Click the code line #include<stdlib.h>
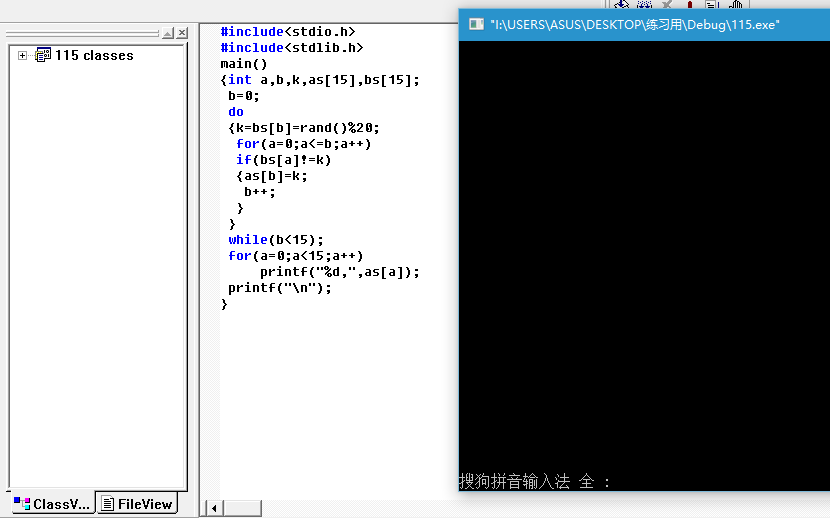 pyautogui.click(x=292, y=48)
